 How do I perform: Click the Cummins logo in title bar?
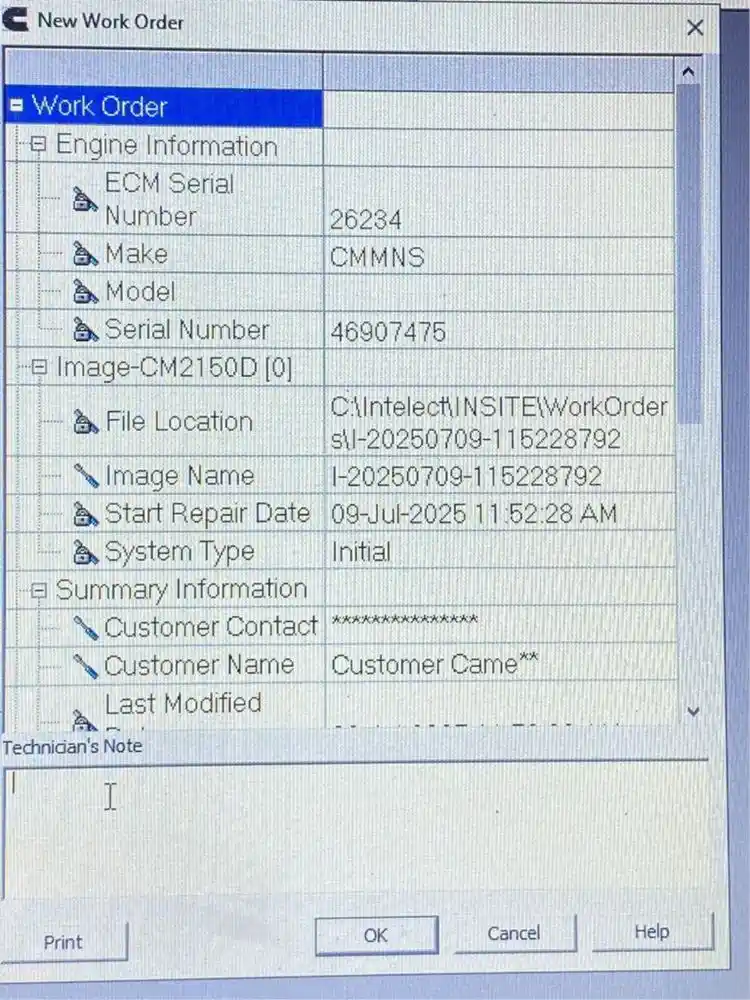(x=15, y=19)
